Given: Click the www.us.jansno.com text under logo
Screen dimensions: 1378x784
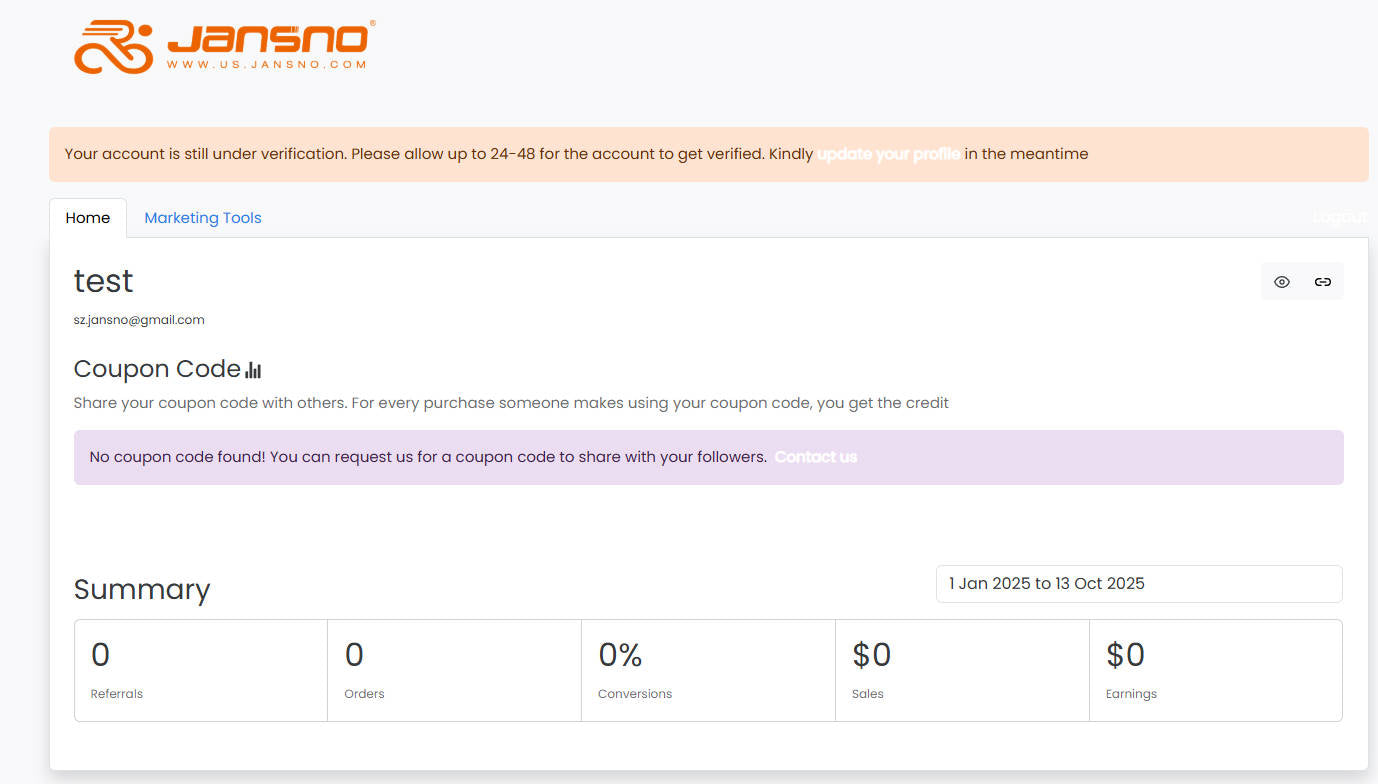Looking at the screenshot, I should coord(266,65).
